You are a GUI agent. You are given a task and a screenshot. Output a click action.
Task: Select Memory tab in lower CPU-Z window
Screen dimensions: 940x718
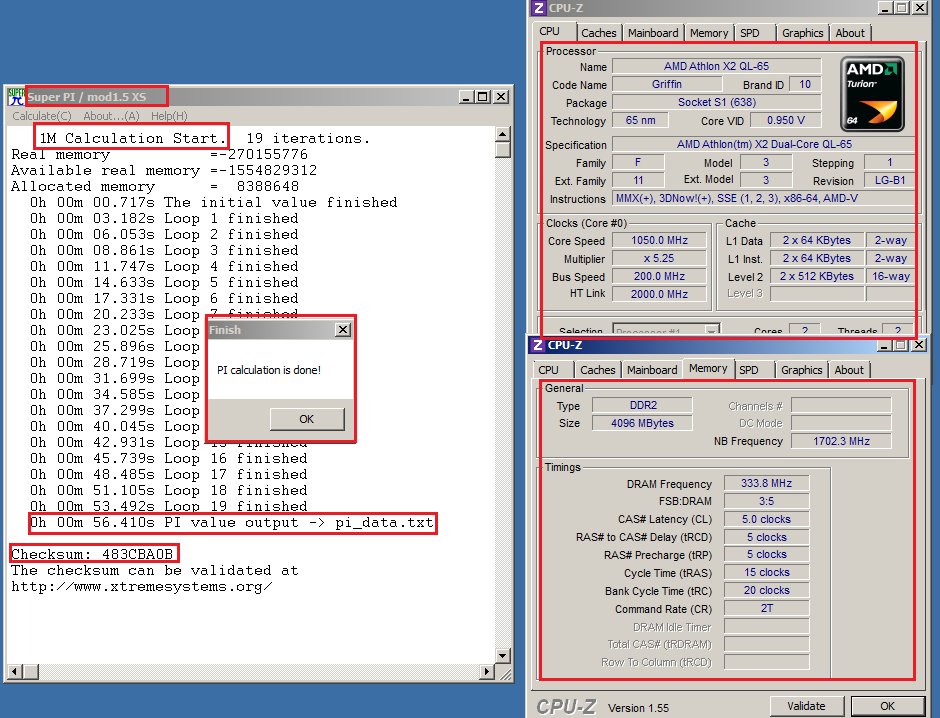pos(708,369)
